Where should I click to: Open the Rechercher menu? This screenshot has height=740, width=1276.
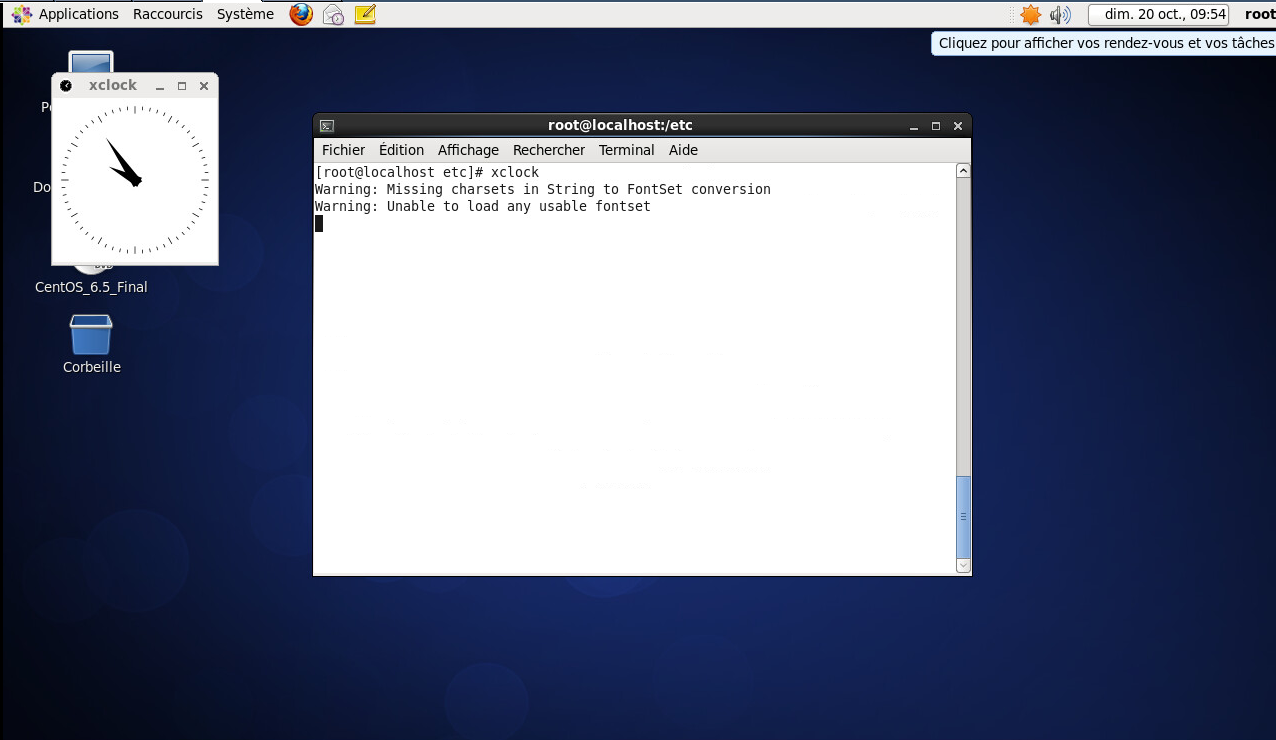[548, 150]
